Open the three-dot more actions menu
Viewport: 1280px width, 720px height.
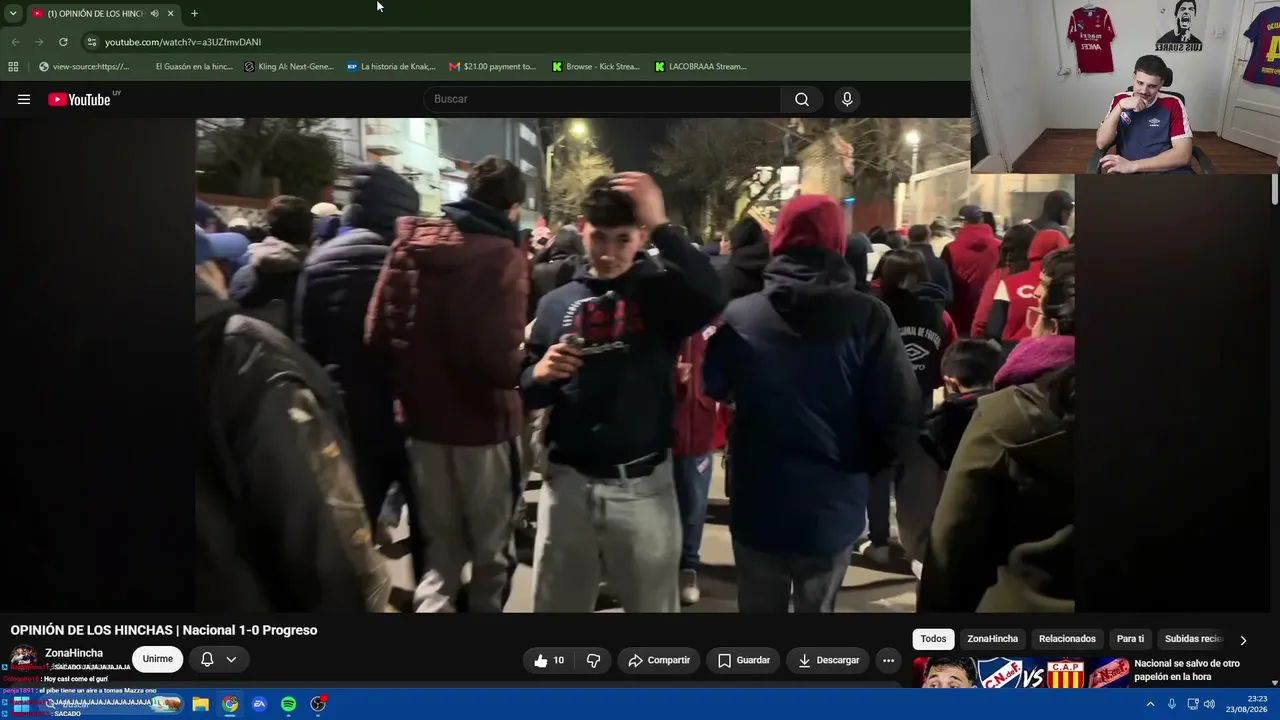coord(888,660)
